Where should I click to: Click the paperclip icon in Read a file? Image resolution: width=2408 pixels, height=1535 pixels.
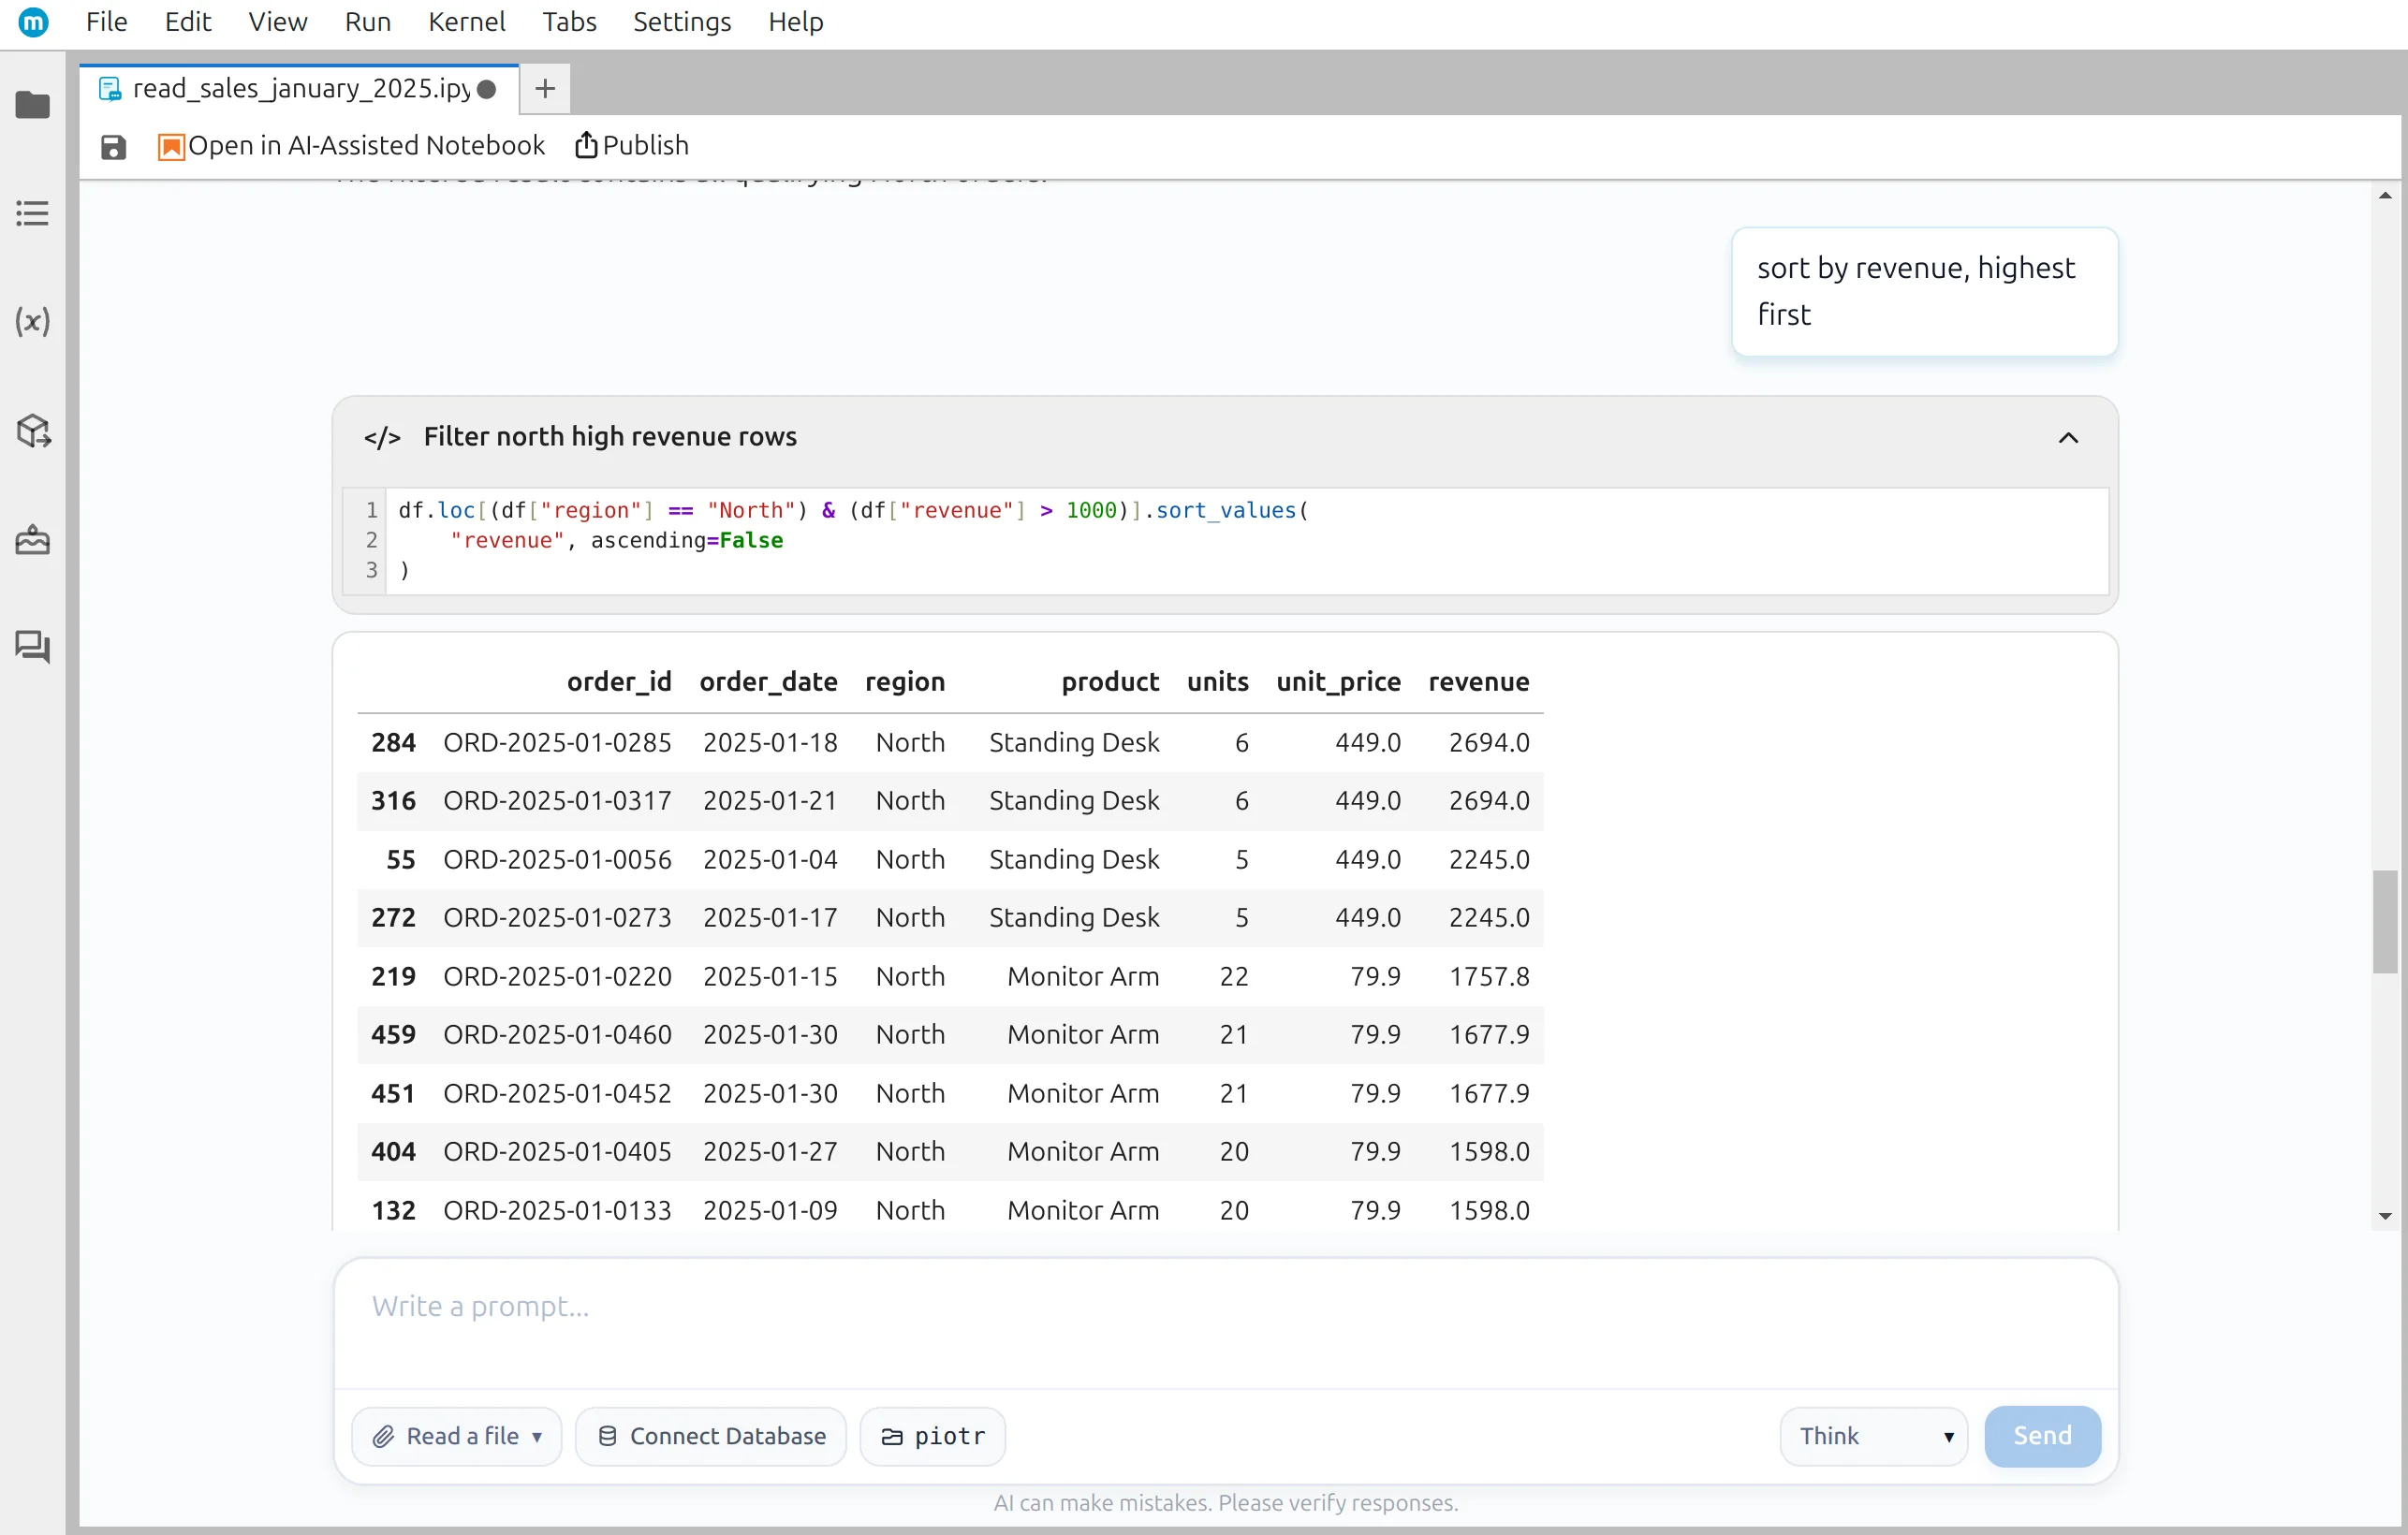(x=382, y=1437)
